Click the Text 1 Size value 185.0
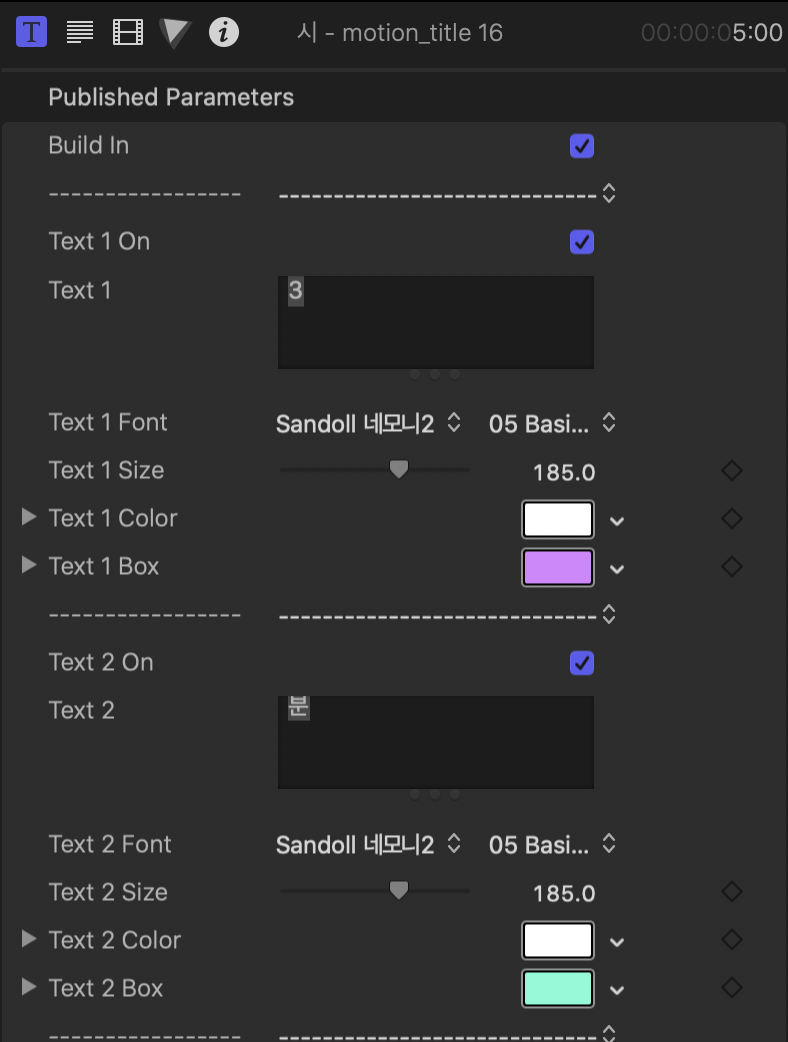Viewport: 788px width, 1042px height. pyautogui.click(x=564, y=472)
